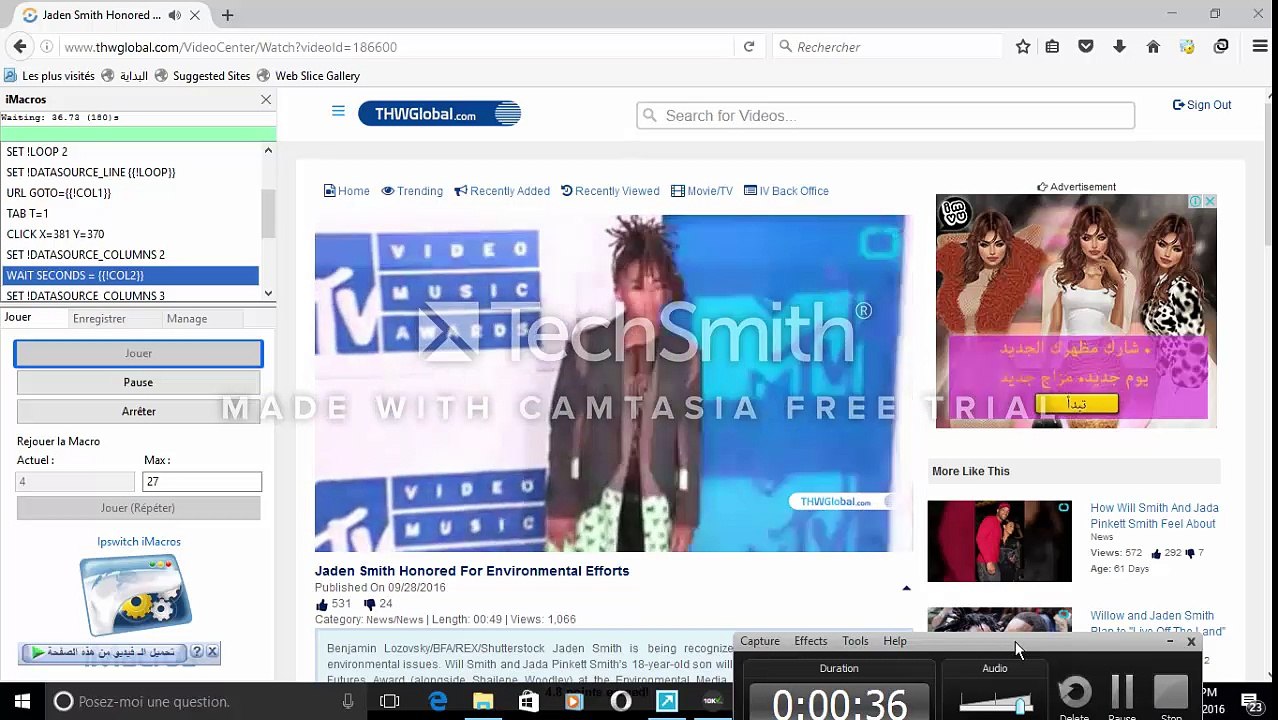Open Camtasia Tools menu
1278x720 pixels.
(x=855, y=641)
